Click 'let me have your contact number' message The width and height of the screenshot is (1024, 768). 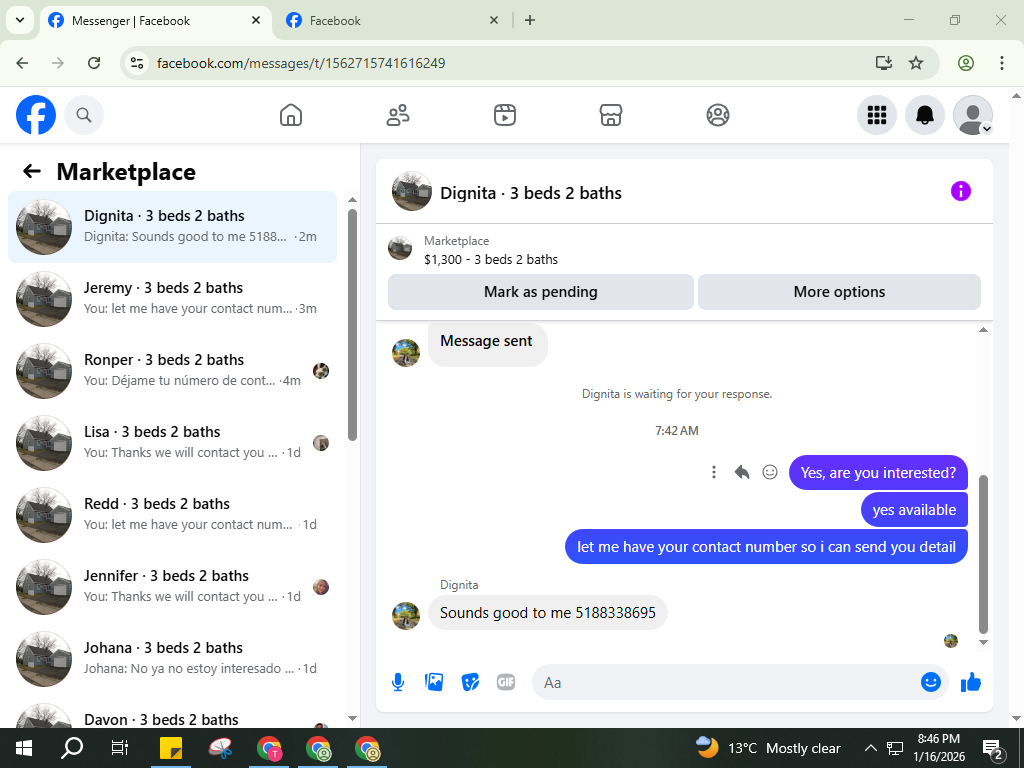click(x=766, y=547)
